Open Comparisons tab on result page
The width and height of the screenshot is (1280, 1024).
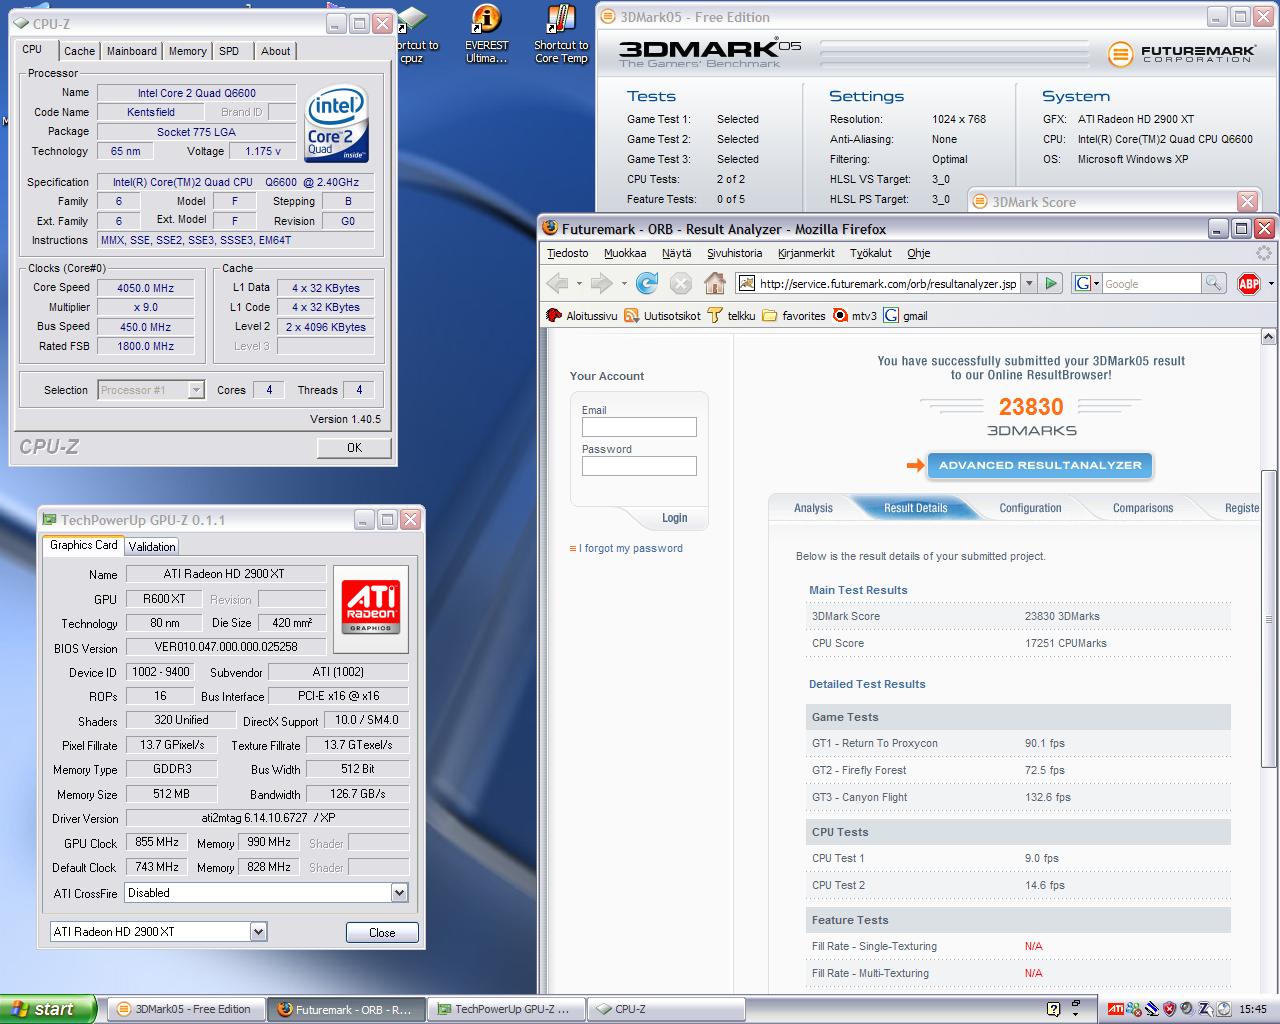1143,508
